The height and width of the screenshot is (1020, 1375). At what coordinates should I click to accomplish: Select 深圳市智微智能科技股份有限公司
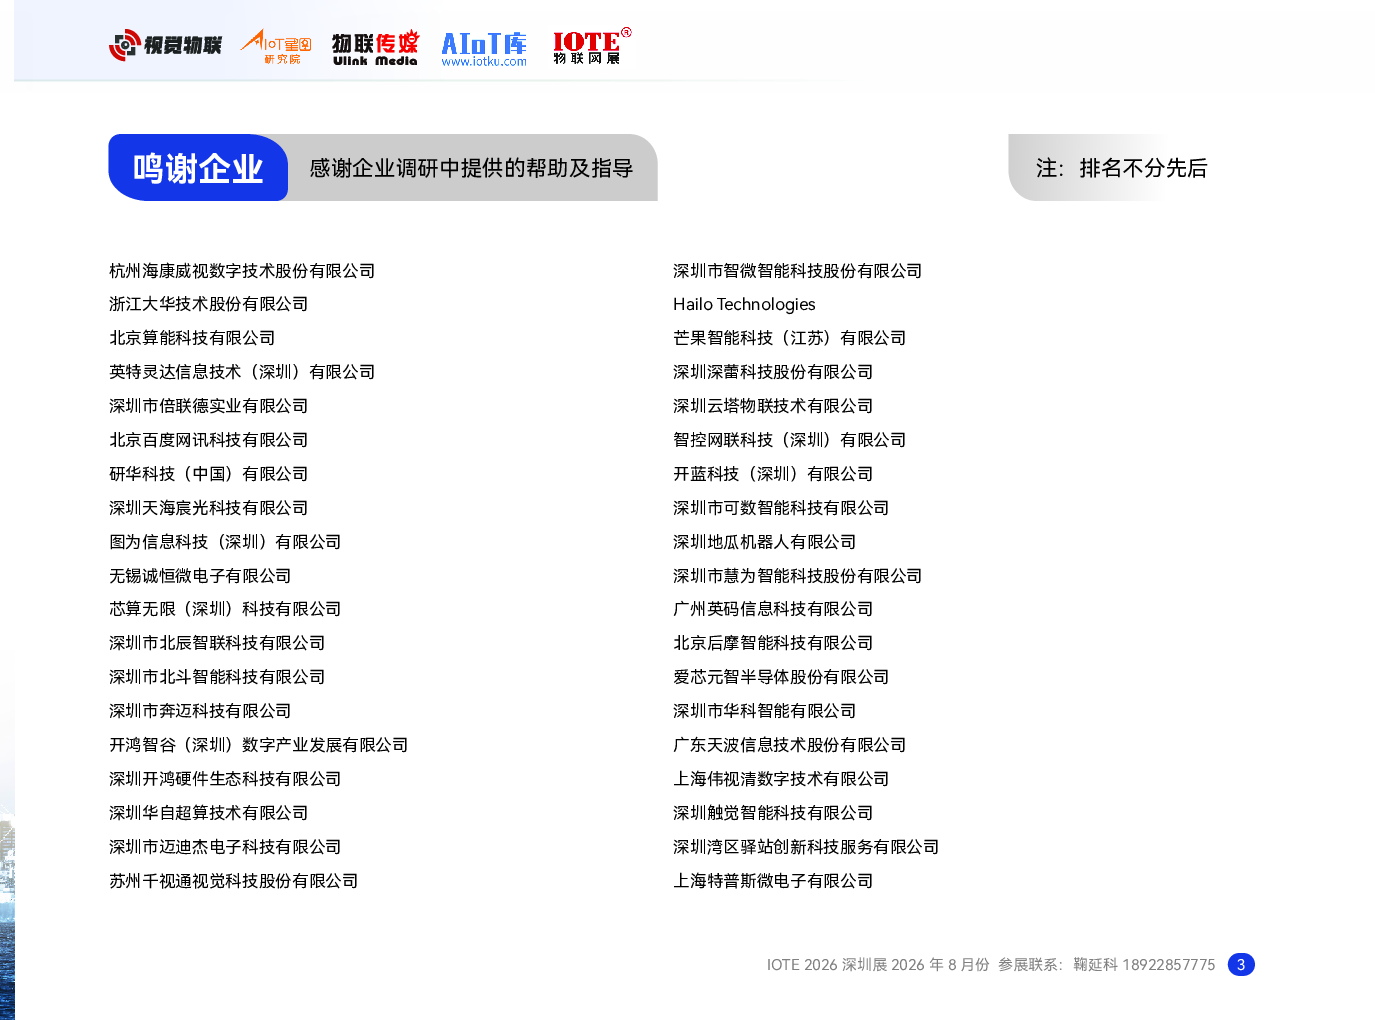[798, 271]
